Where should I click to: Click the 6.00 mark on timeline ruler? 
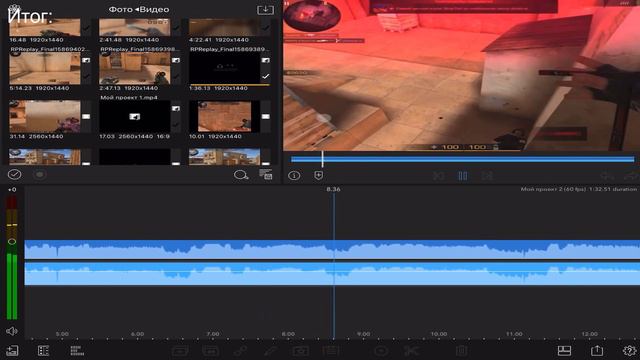tap(137, 334)
